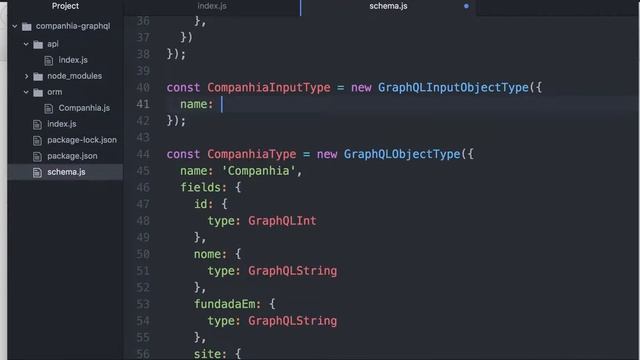Click the name key on line 41
The image size is (640, 360).
[x=193, y=104]
